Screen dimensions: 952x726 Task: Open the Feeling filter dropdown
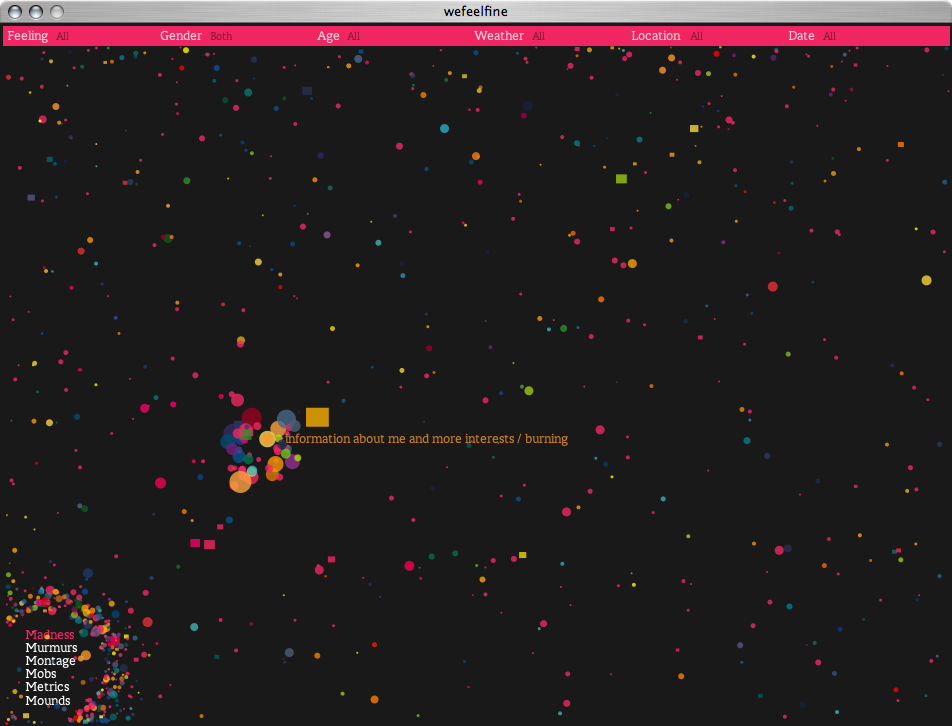[x=28, y=36]
